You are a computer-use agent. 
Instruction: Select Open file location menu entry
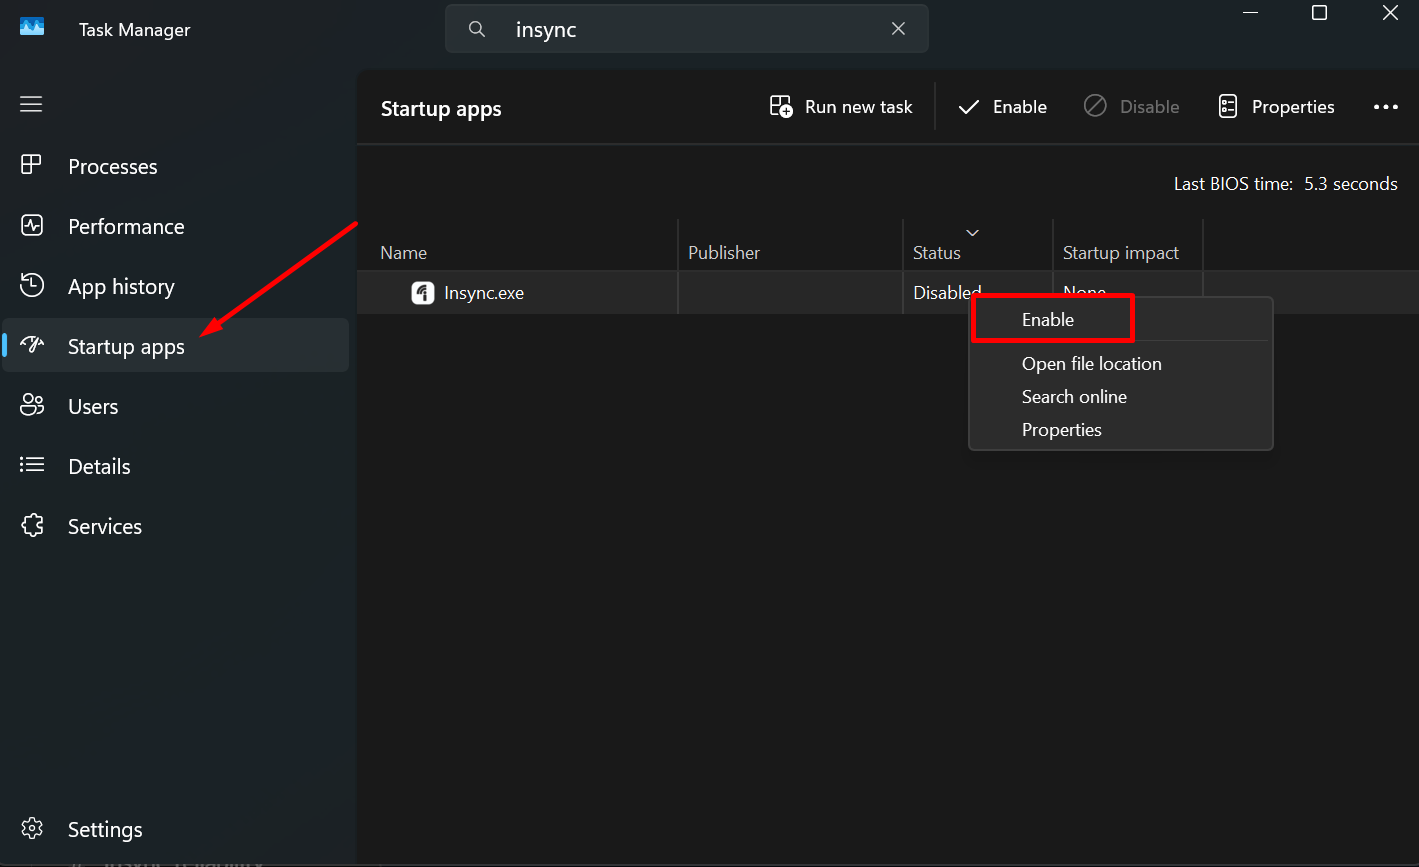[1092, 364]
